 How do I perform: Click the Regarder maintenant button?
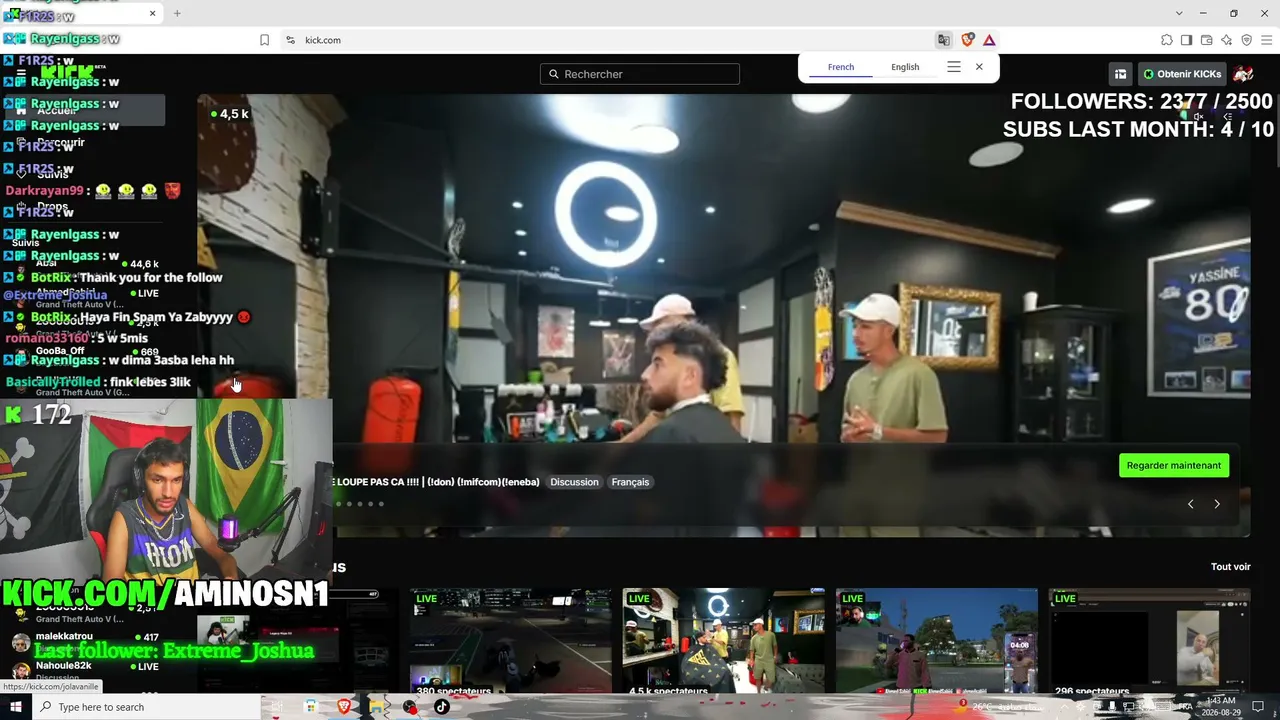click(x=1174, y=465)
